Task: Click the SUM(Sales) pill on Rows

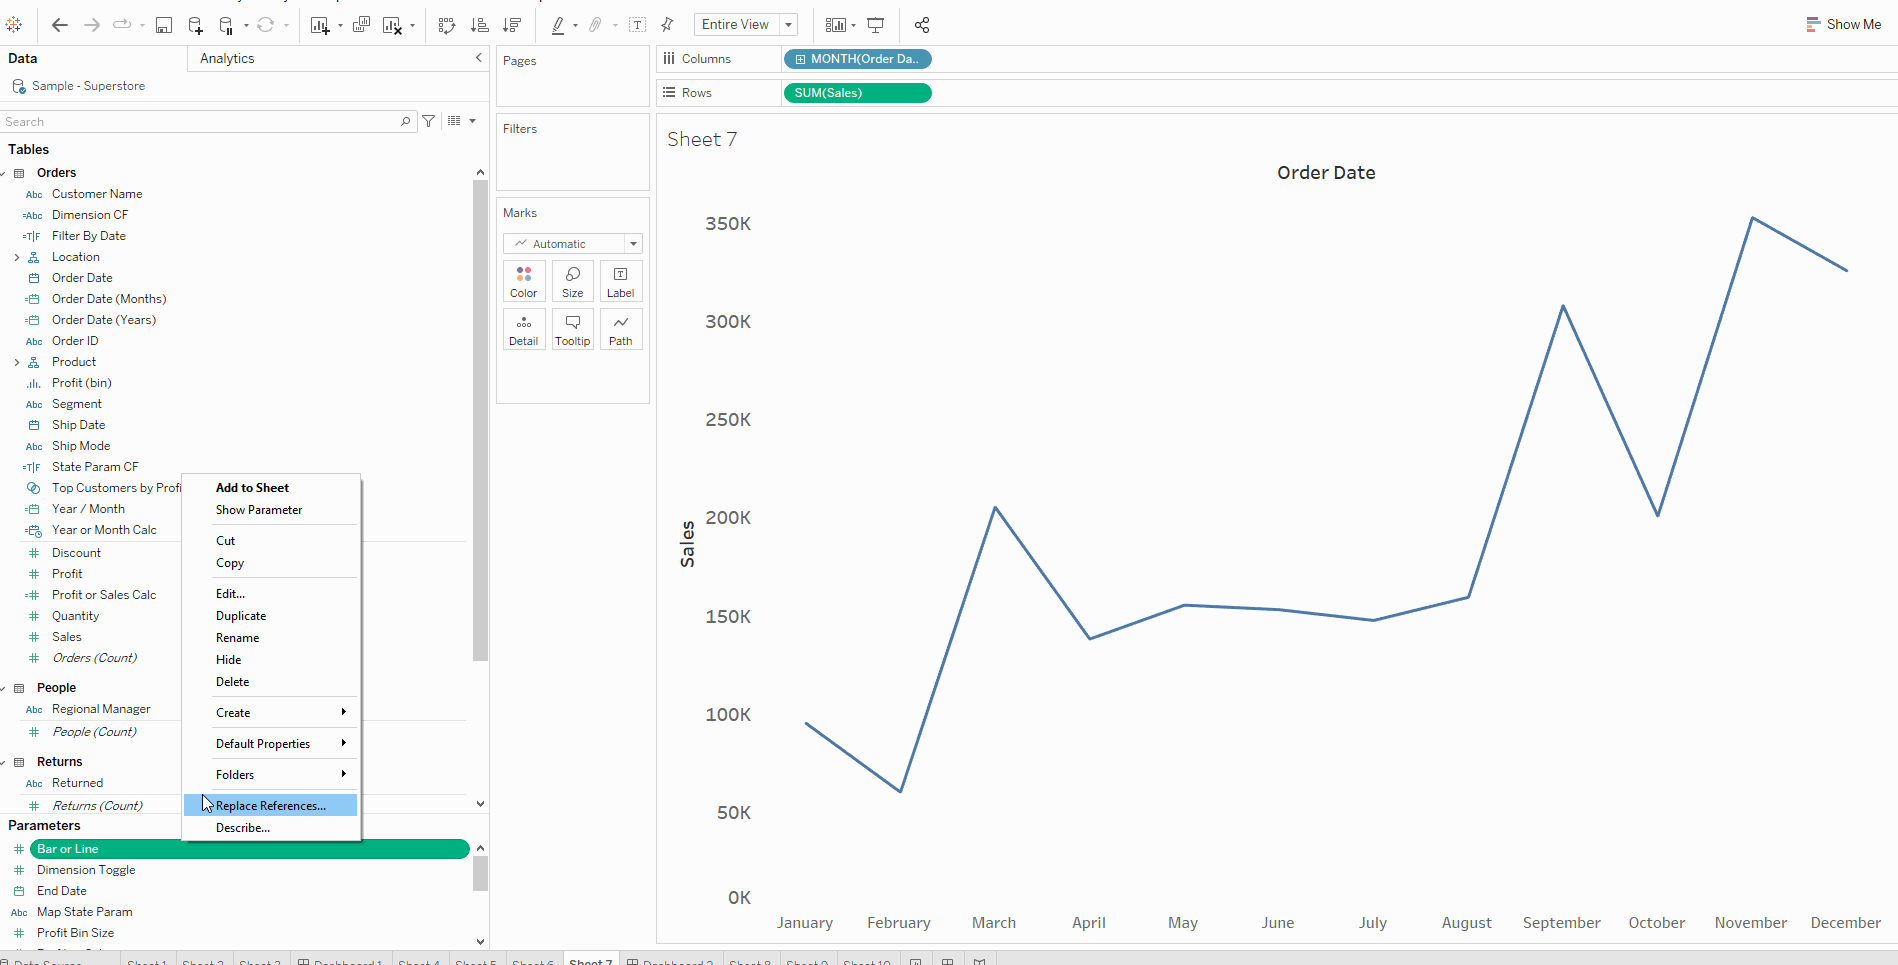Action: (x=857, y=93)
